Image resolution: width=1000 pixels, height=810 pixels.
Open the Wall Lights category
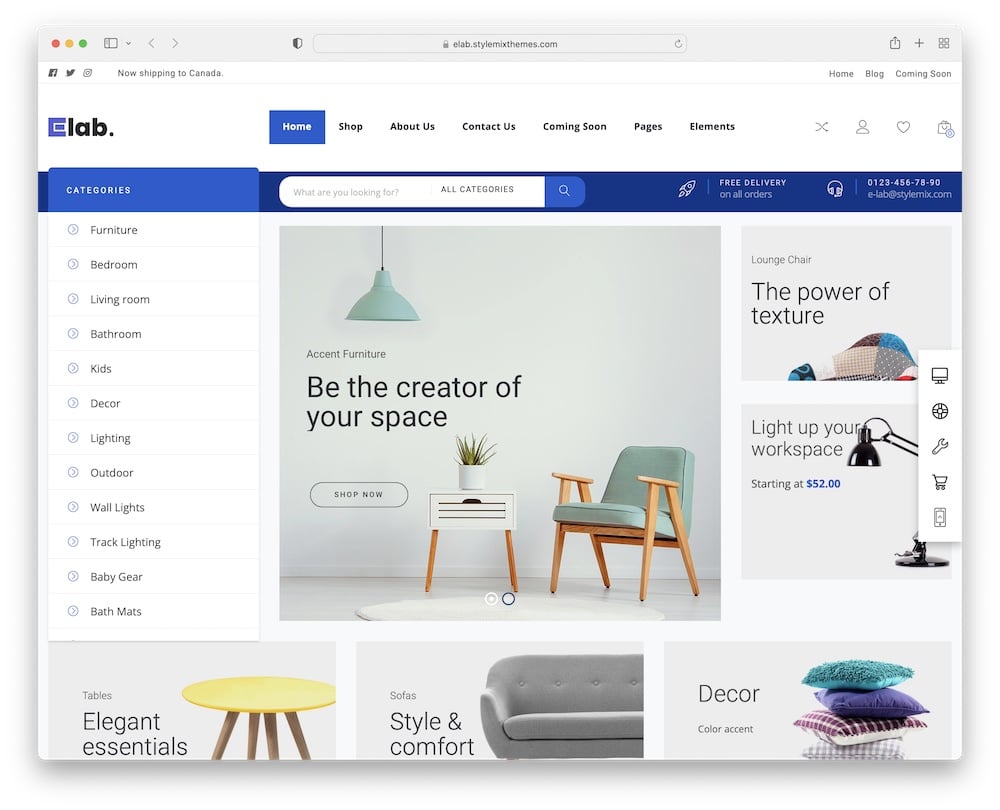tap(154, 507)
